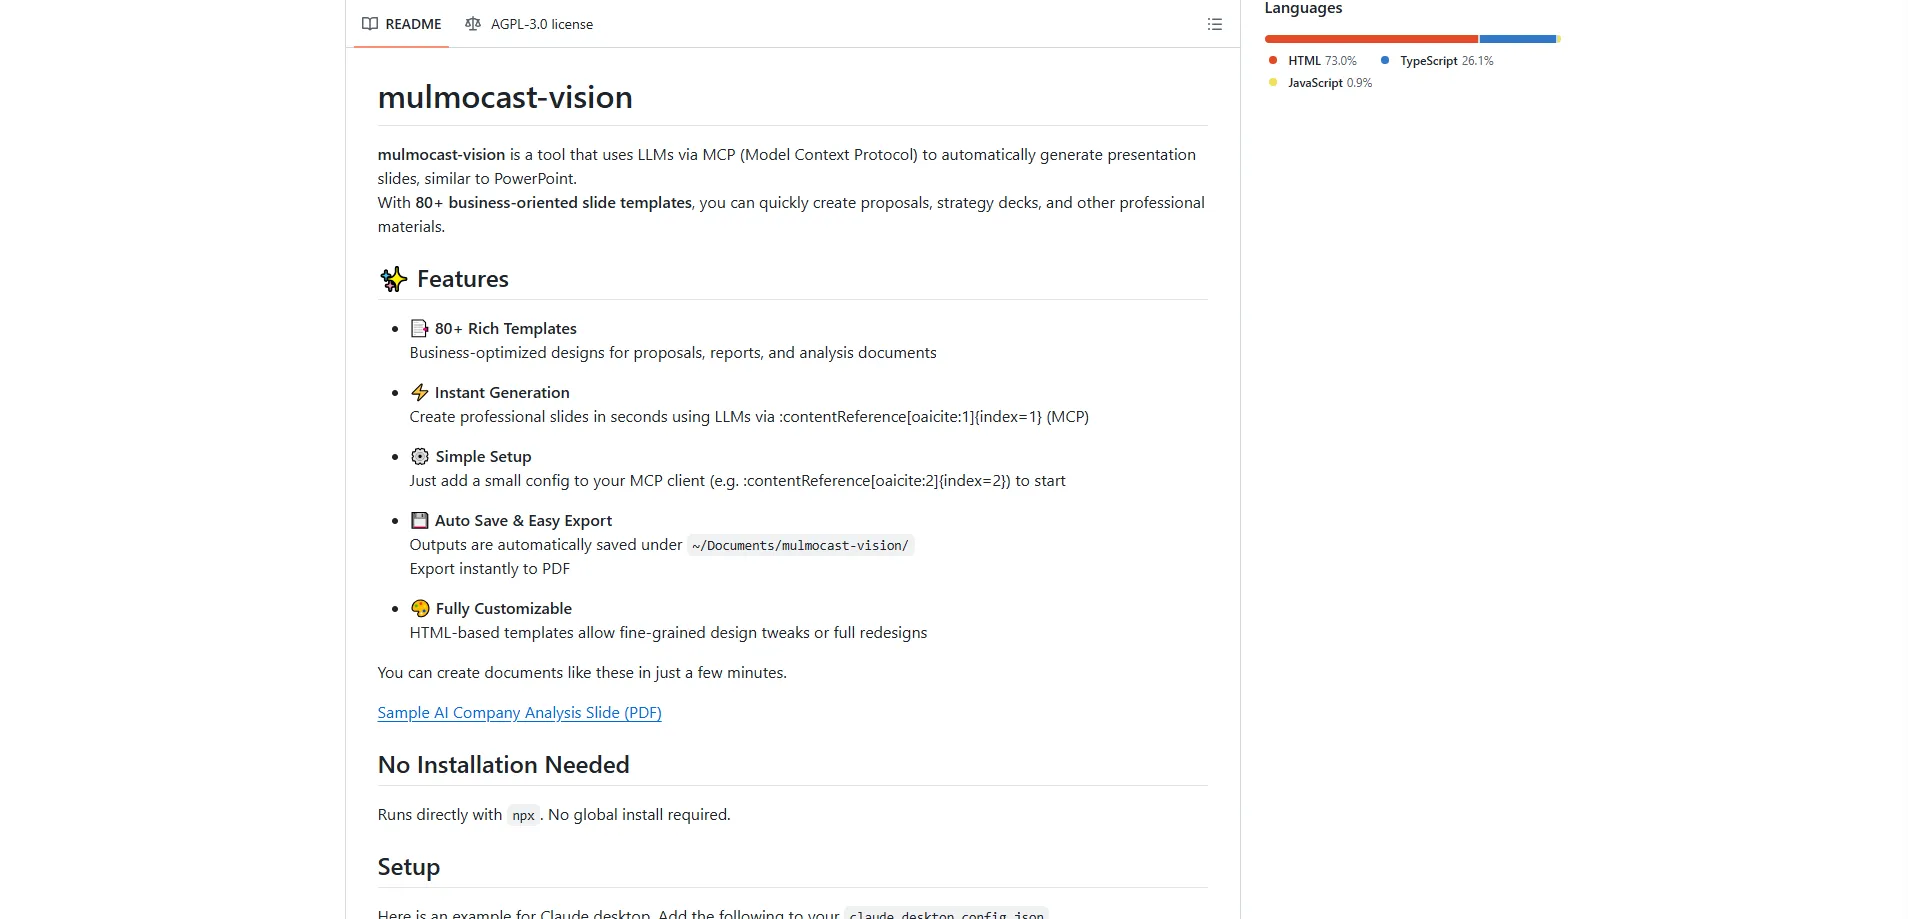Open the AGPL-3.0 license tab
The width and height of the screenshot is (1908, 919).
(x=542, y=23)
